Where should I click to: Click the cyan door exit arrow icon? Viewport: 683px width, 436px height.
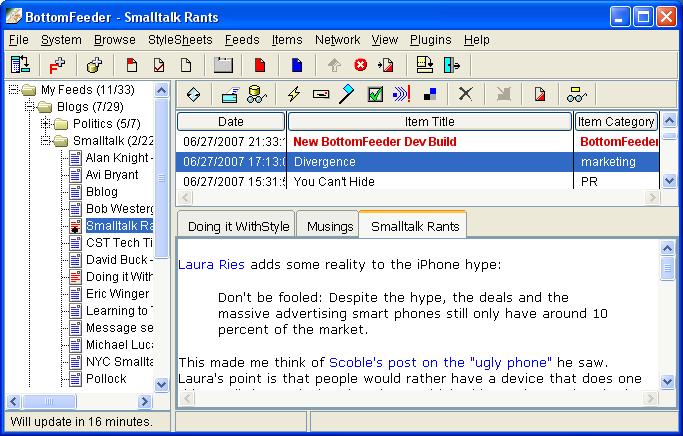(x=452, y=65)
